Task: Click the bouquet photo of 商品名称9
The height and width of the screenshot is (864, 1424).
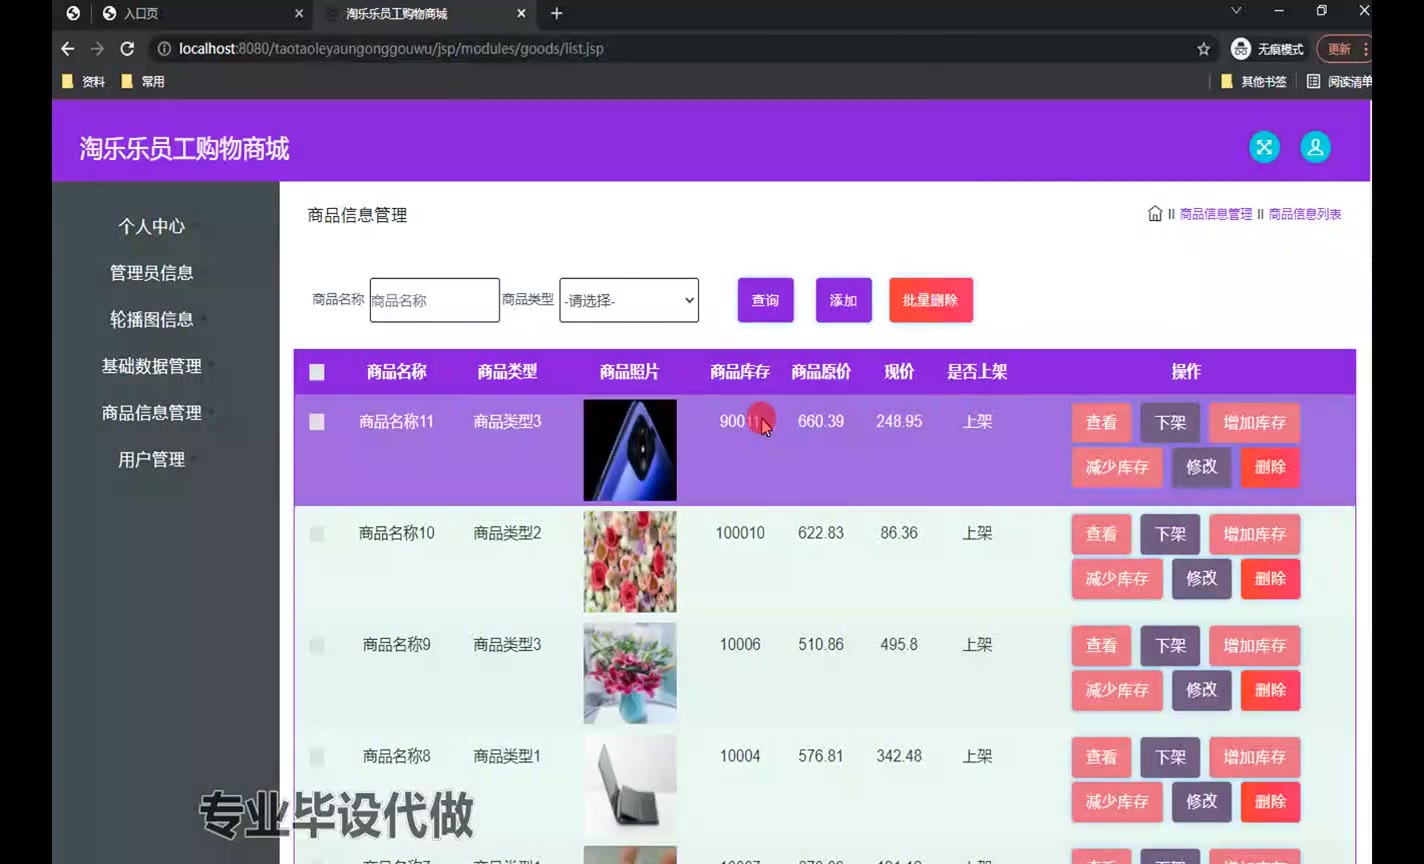Action: coord(630,673)
